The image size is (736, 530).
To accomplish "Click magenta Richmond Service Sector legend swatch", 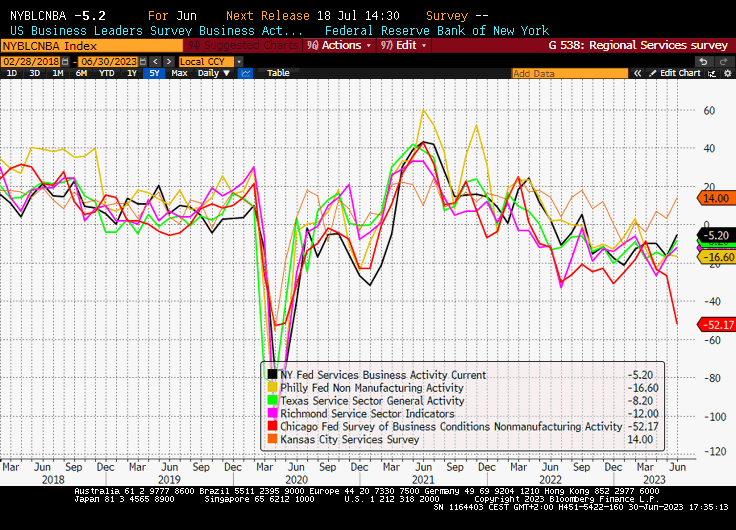I will pos(272,413).
